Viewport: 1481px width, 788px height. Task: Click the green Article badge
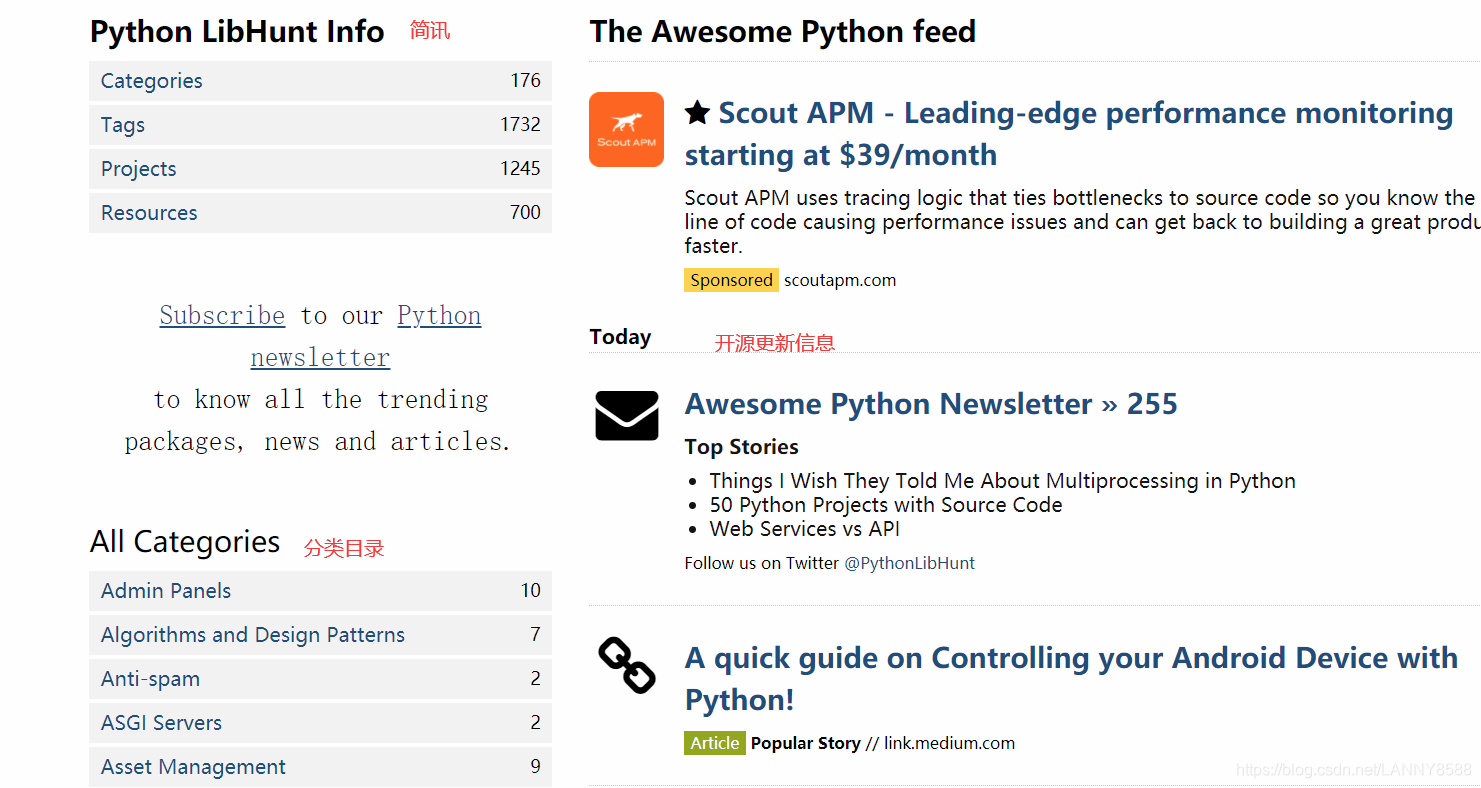point(715,743)
